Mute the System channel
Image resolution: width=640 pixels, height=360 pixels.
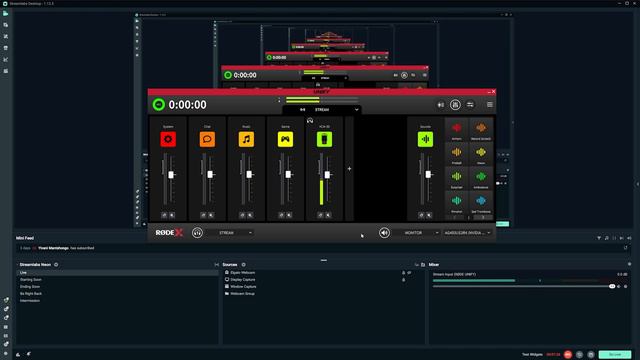172,215
